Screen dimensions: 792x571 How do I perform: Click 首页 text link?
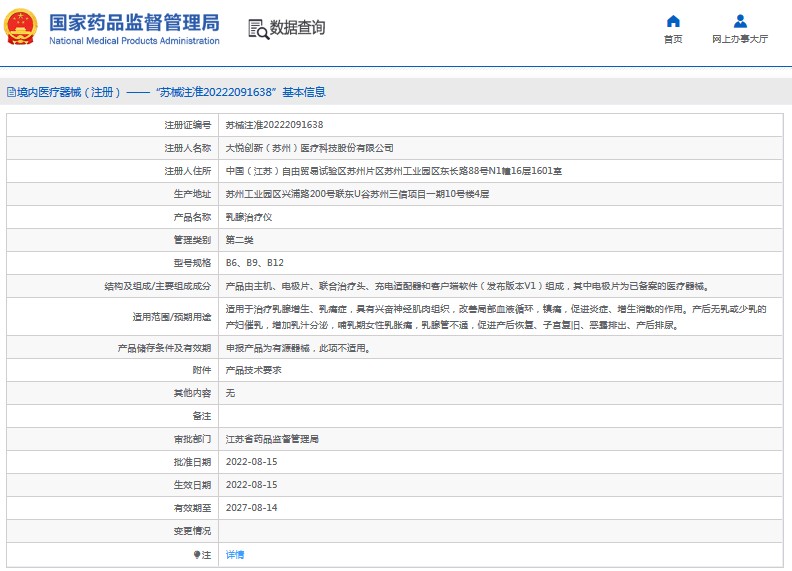point(673,39)
